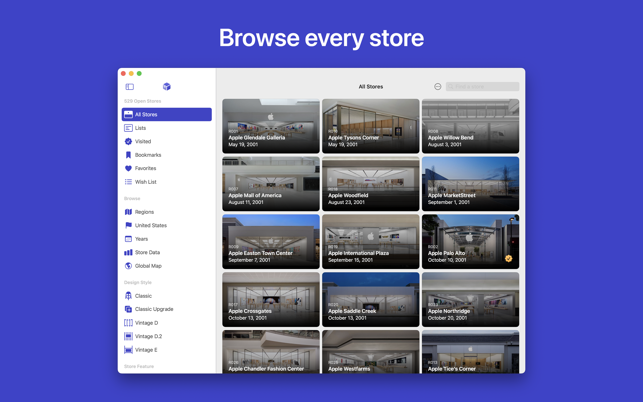Toggle the sidebar with the sidebar icon
The height and width of the screenshot is (402, 643).
click(x=130, y=87)
